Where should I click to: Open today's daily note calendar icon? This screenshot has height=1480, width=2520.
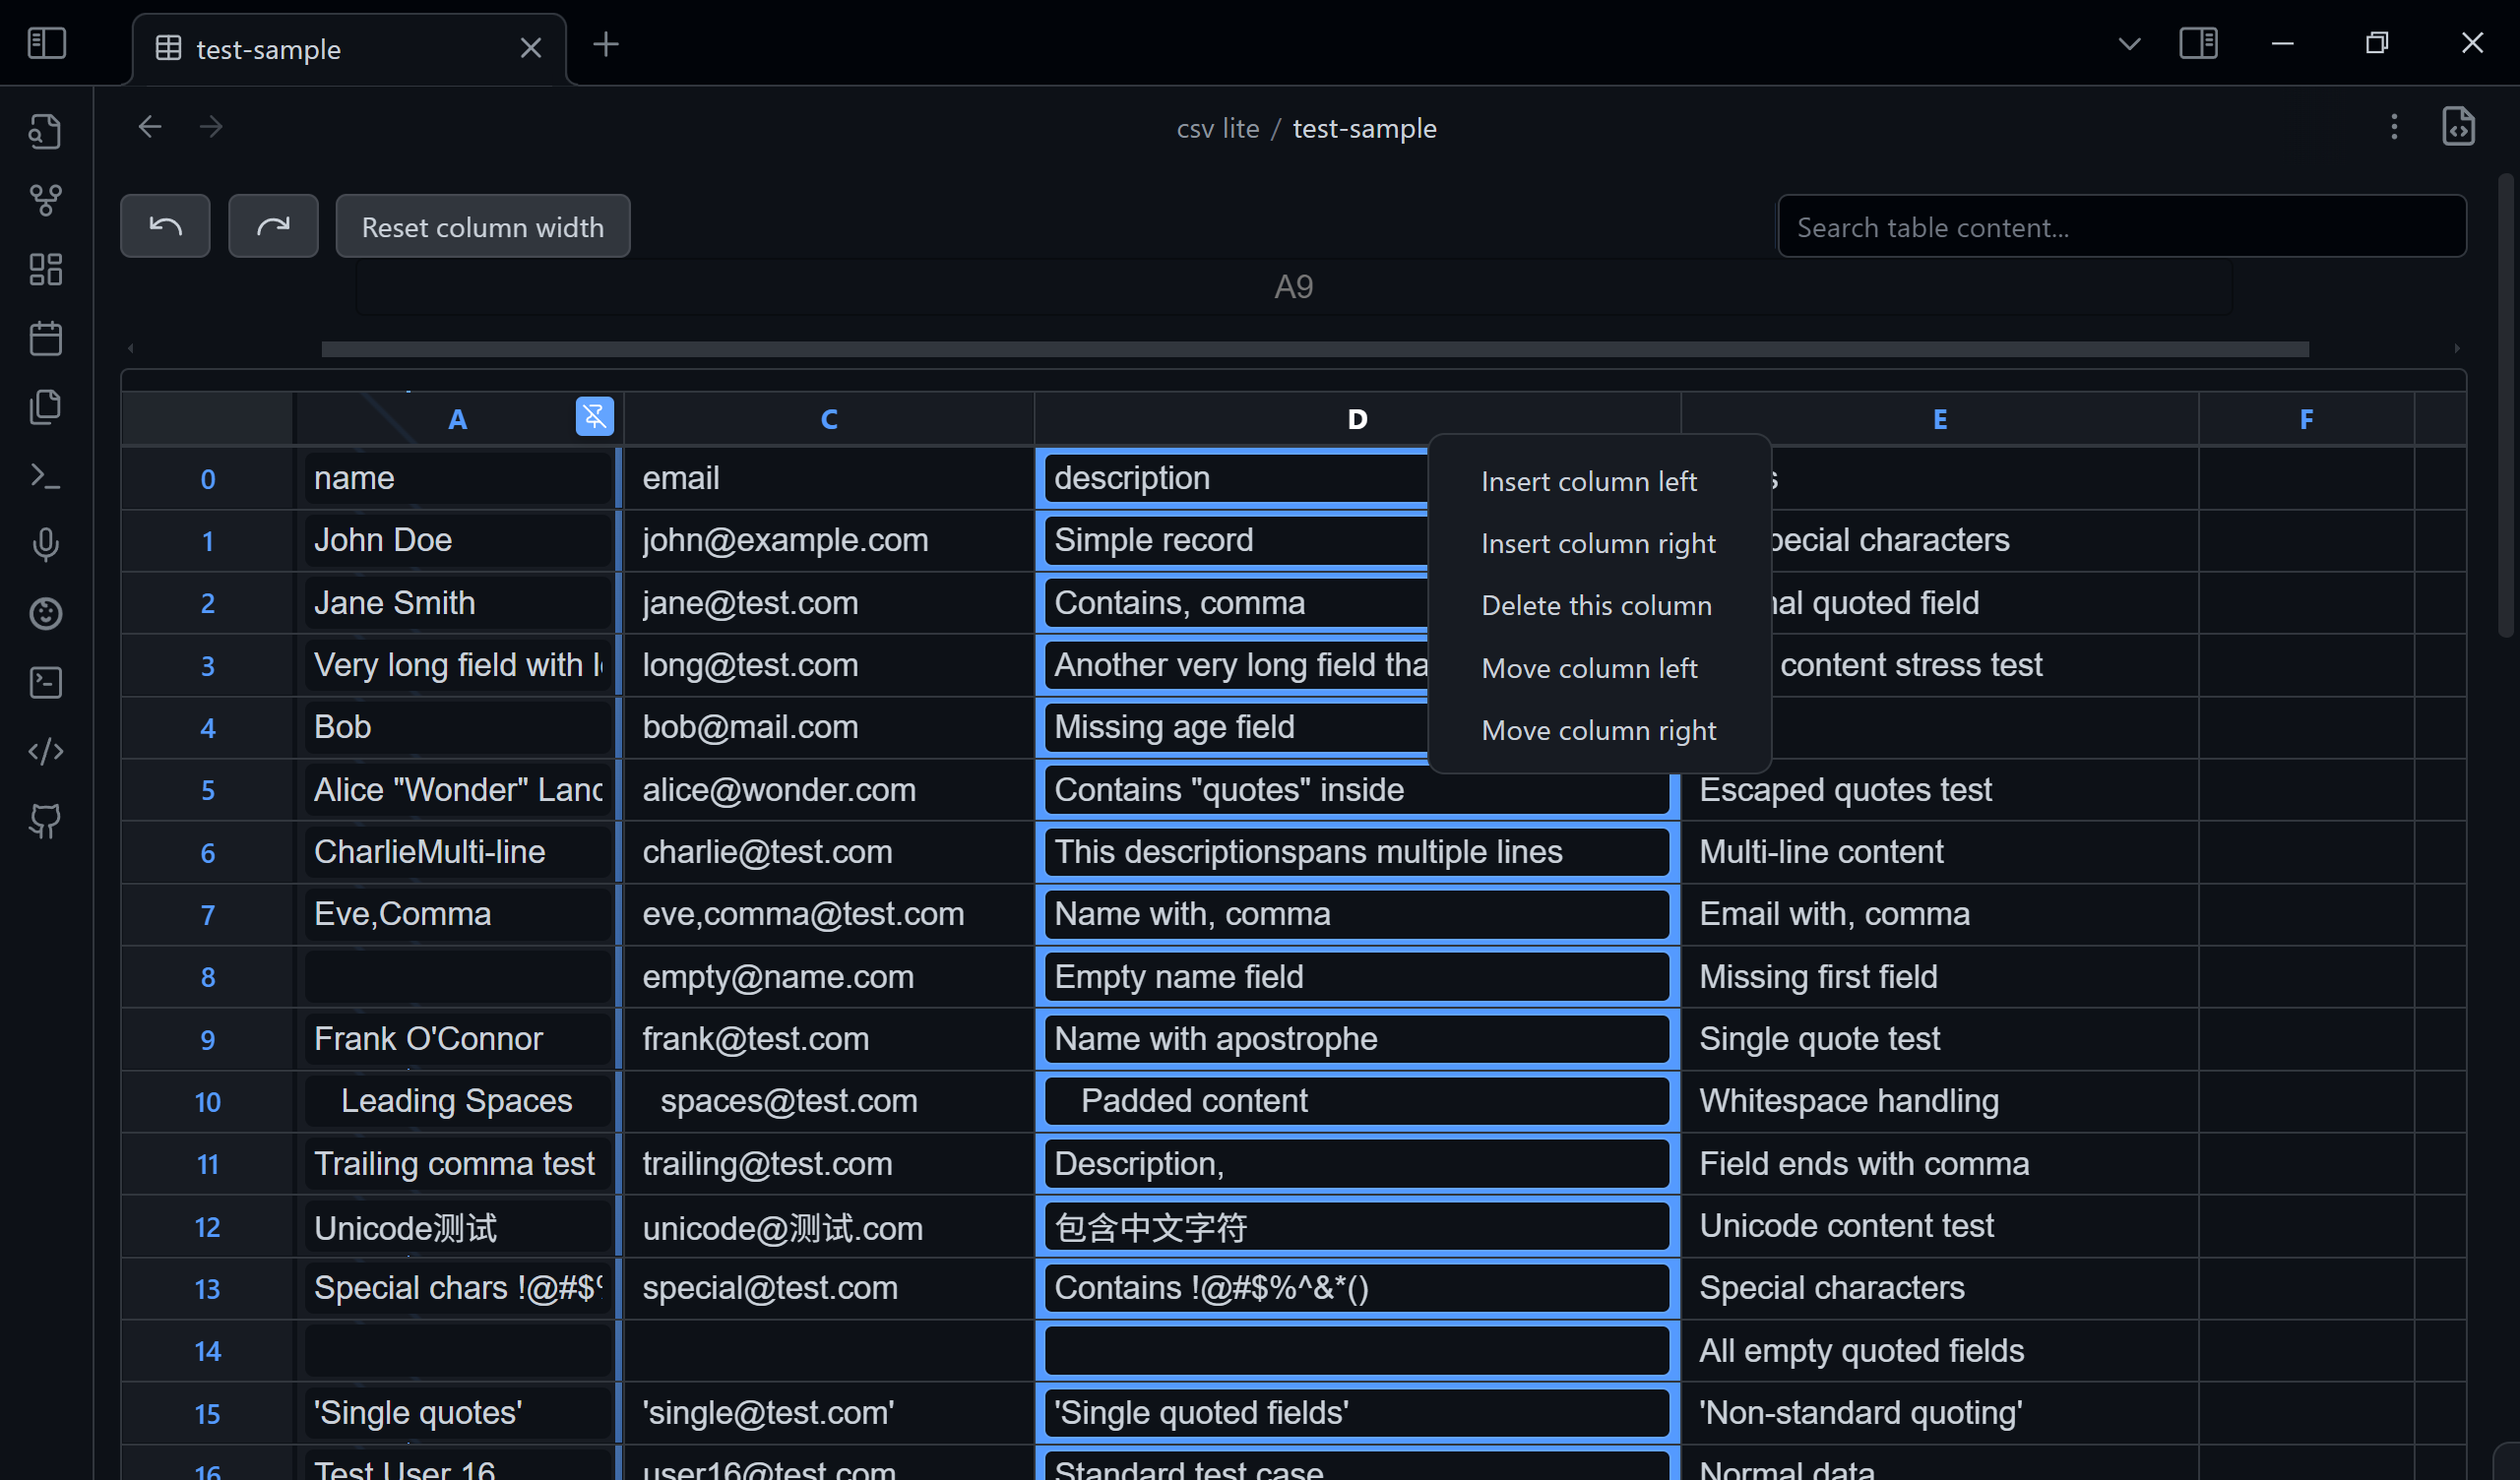pyautogui.click(x=45, y=338)
